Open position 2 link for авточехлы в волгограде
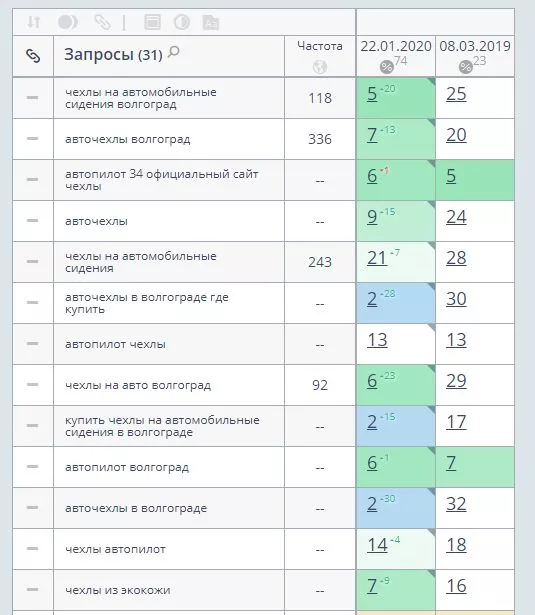Viewport: 535px width, 615px height. point(372,504)
